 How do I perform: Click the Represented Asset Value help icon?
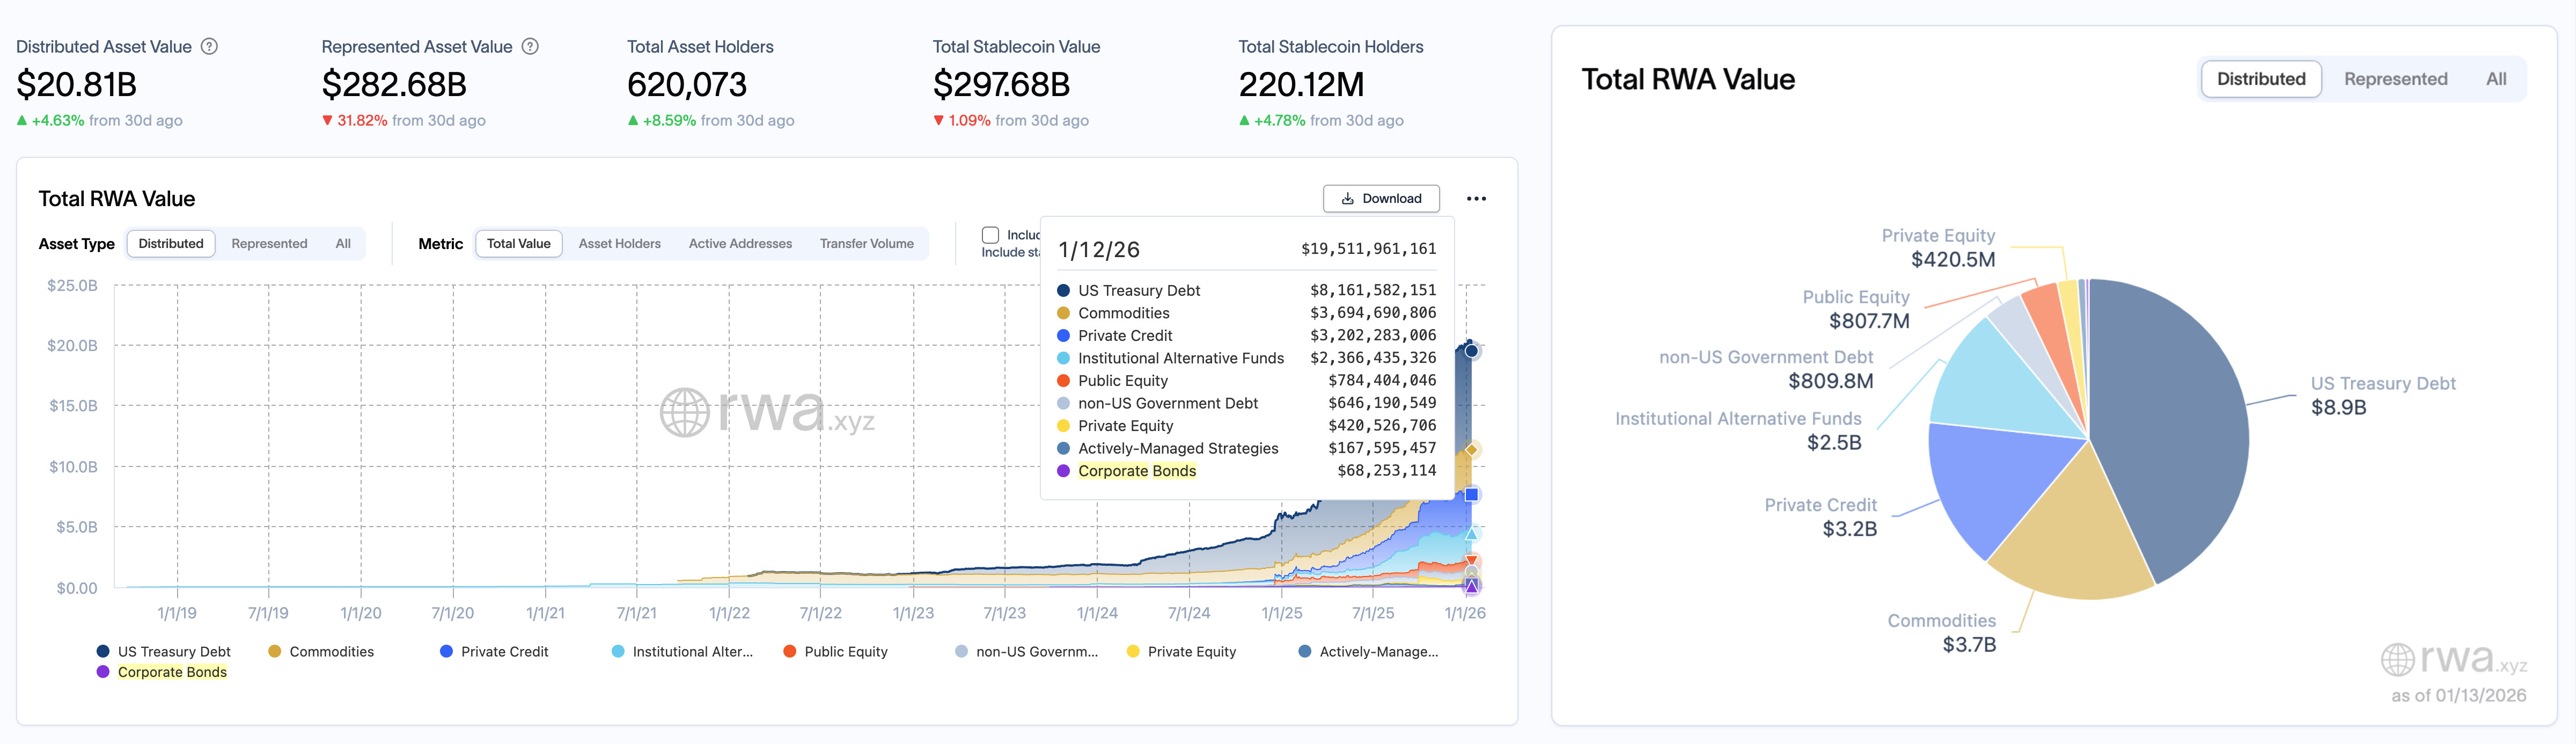tap(530, 47)
